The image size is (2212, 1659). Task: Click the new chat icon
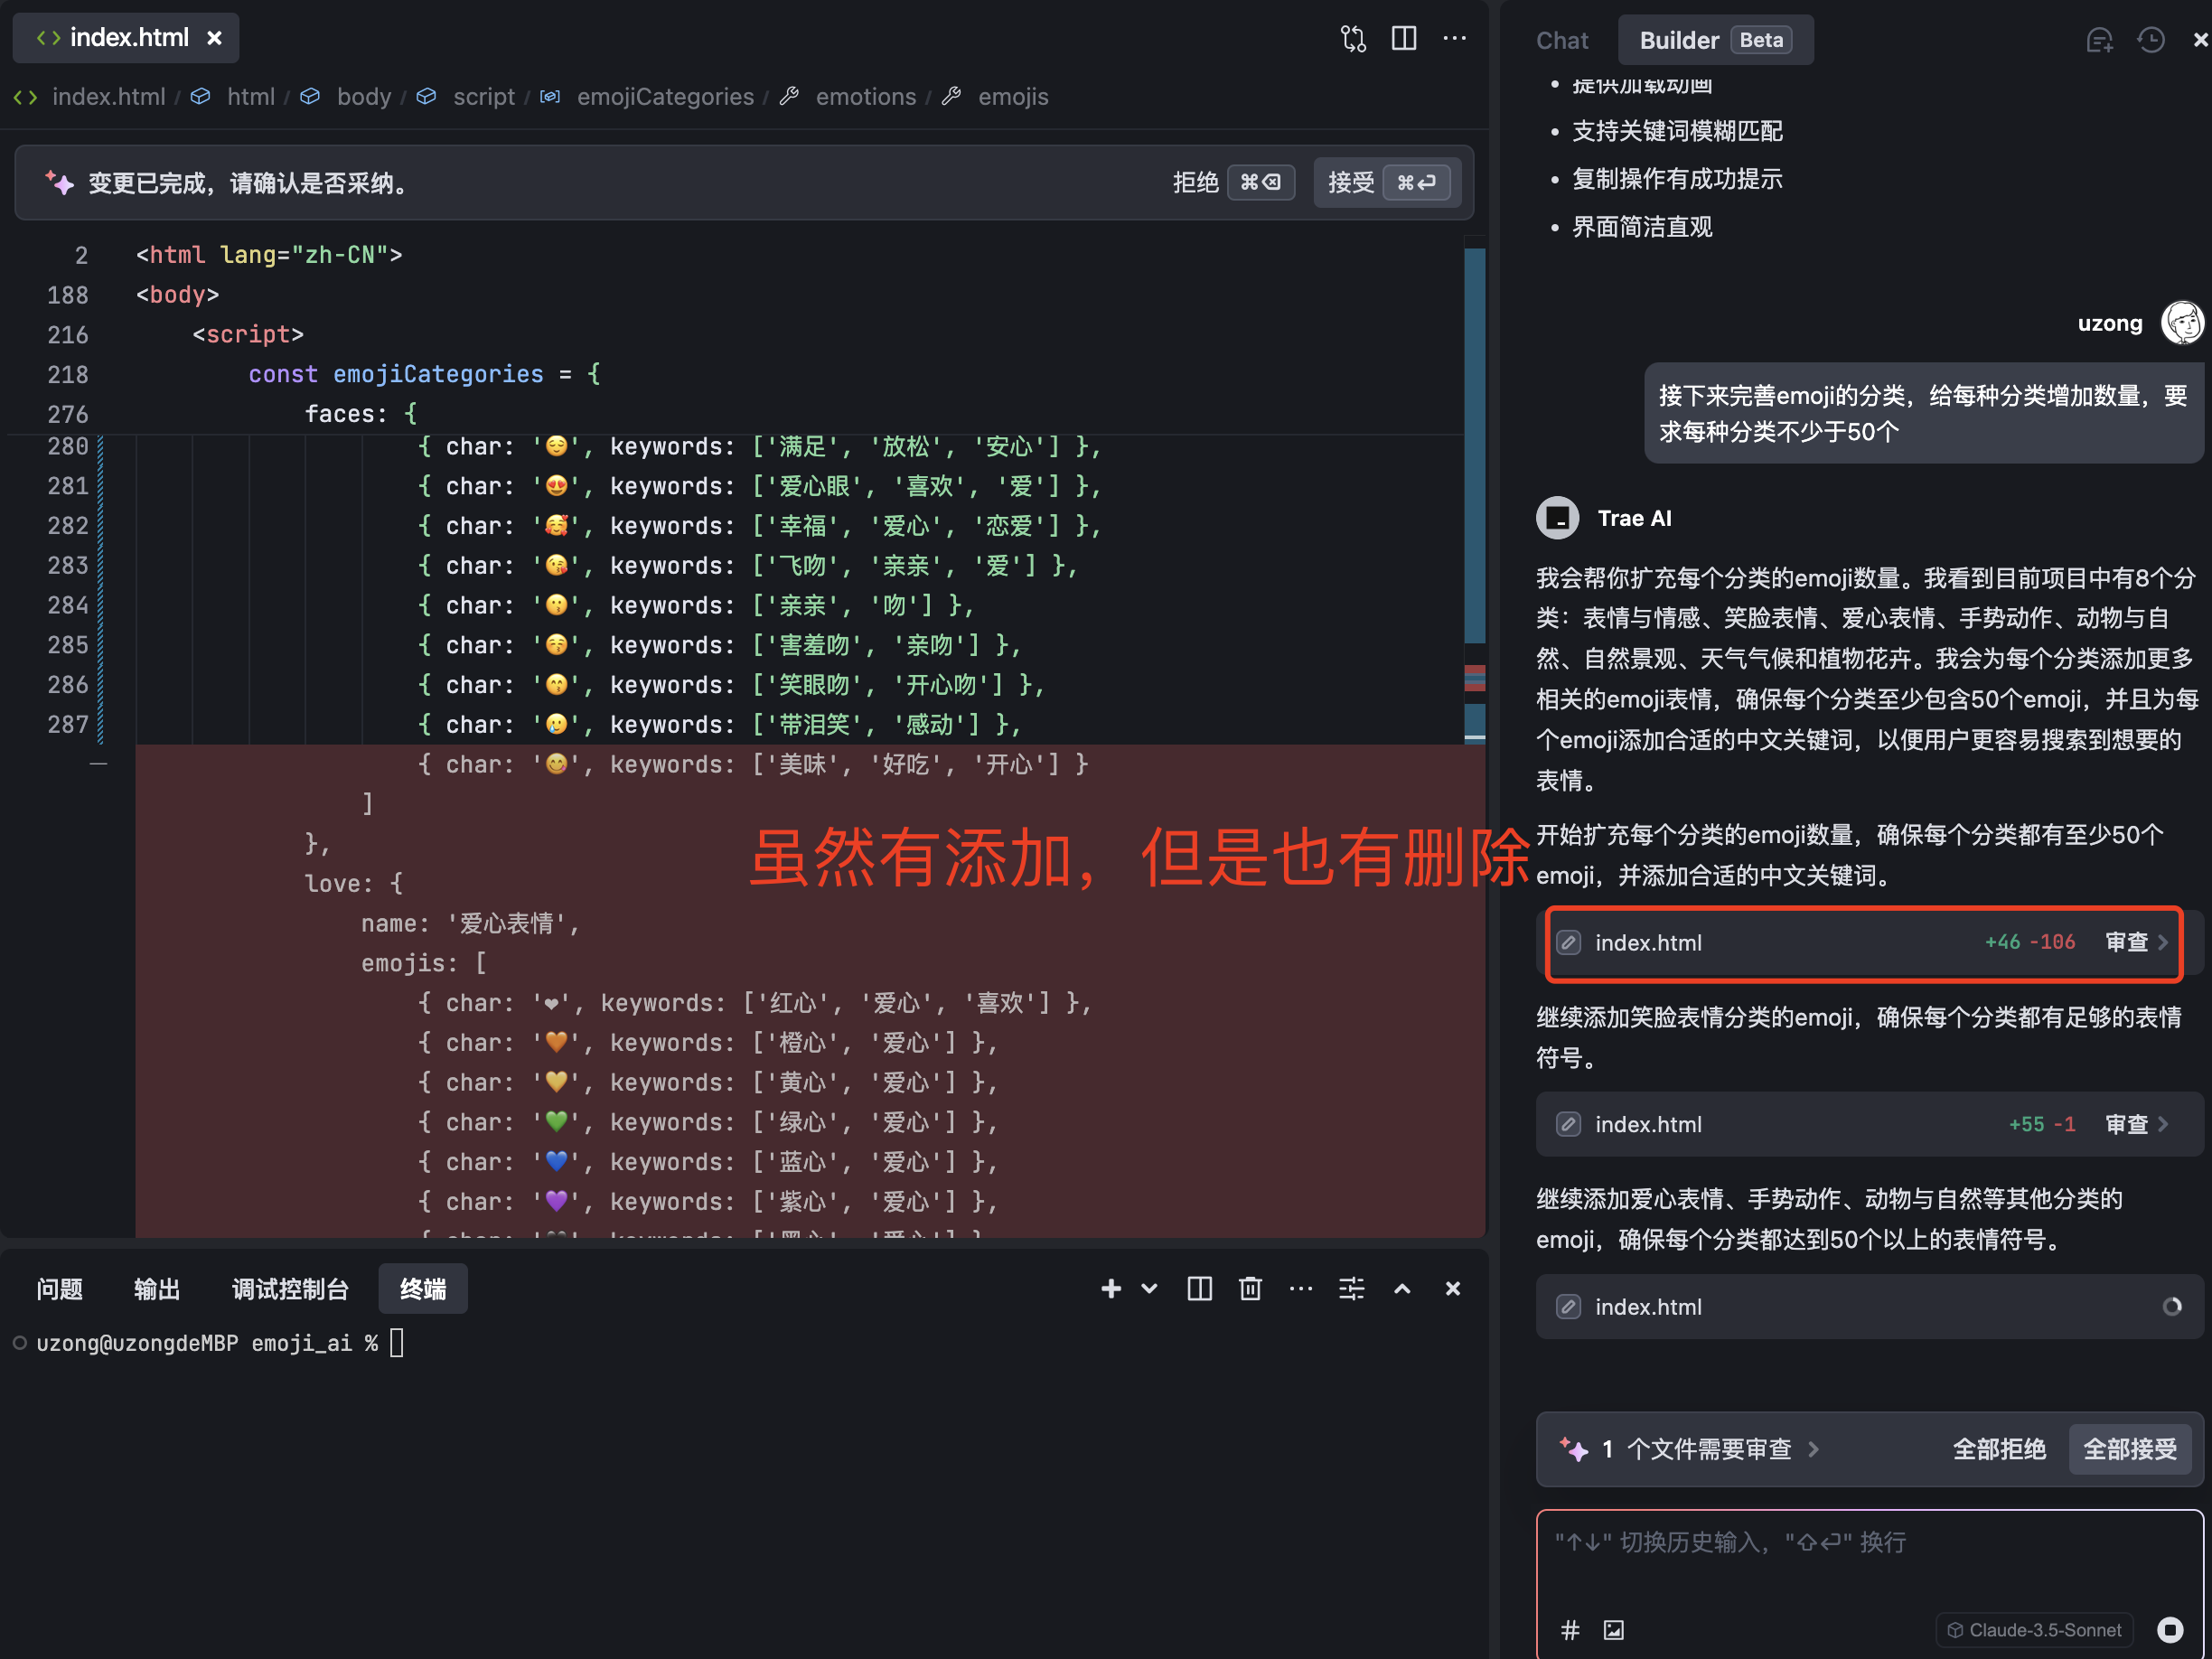click(x=2099, y=40)
